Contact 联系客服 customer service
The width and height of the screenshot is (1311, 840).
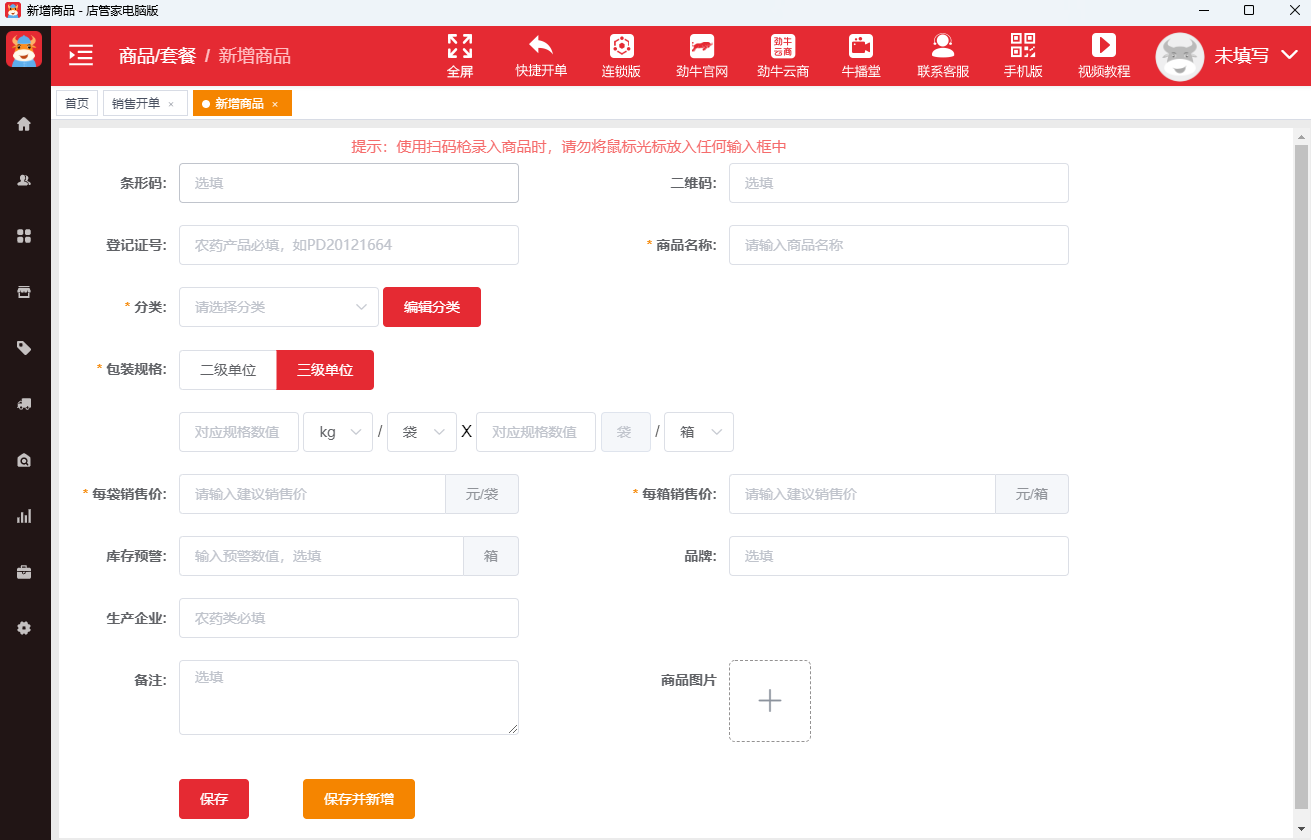pyautogui.click(x=943, y=56)
